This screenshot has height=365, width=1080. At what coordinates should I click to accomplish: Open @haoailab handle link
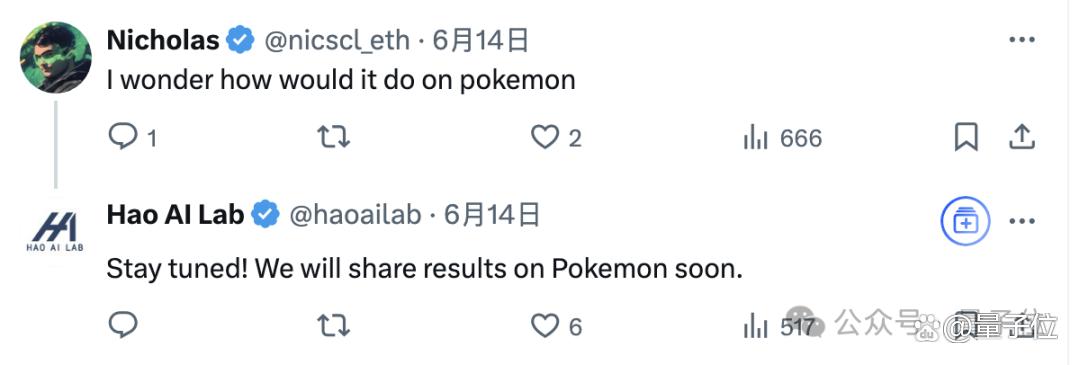(355, 216)
